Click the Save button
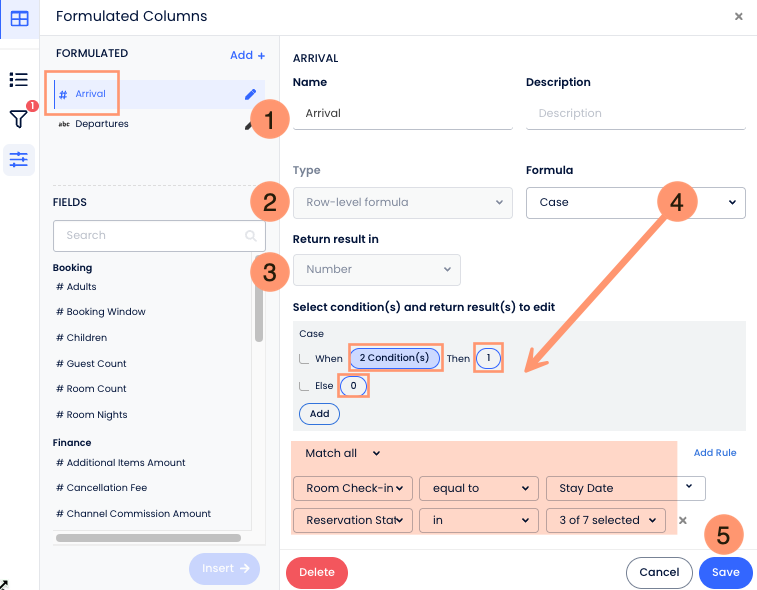This screenshot has width=757, height=590. tap(725, 573)
